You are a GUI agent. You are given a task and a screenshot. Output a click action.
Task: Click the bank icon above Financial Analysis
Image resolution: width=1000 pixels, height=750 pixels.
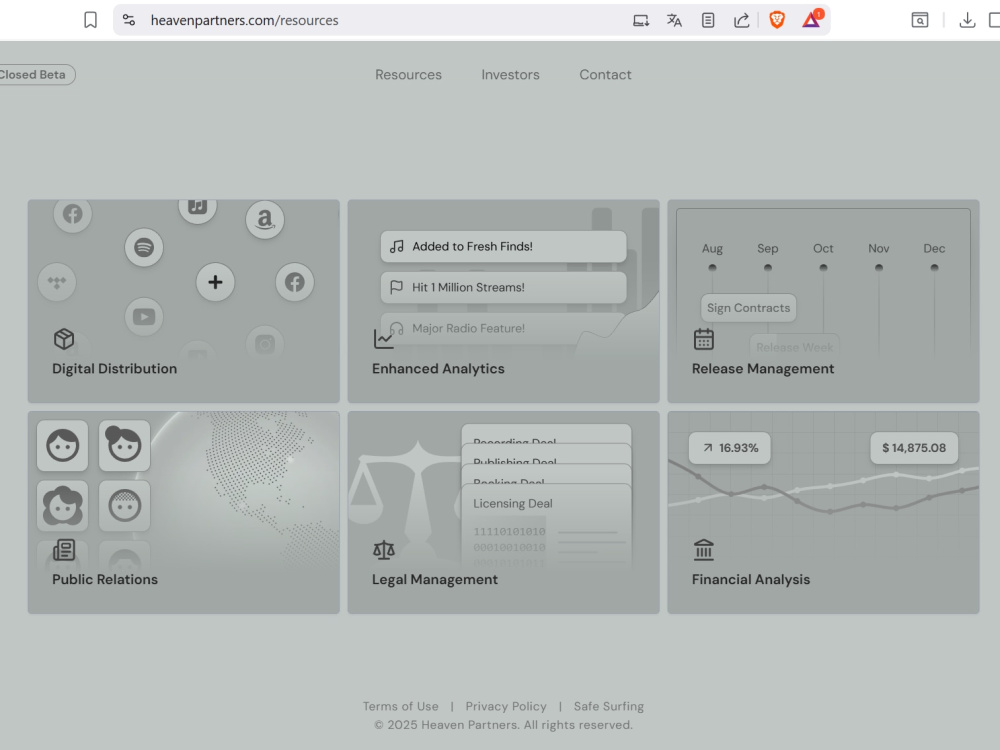click(x=703, y=550)
